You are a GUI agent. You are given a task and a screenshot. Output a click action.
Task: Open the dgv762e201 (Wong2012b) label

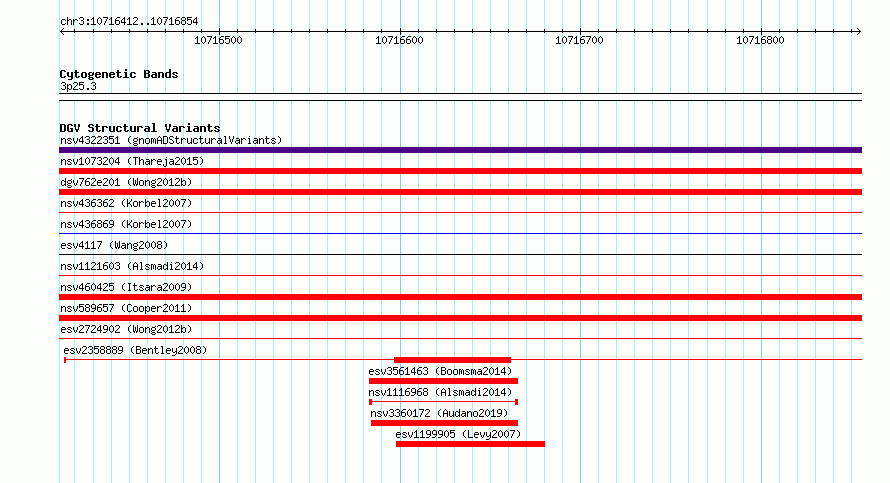click(x=126, y=182)
